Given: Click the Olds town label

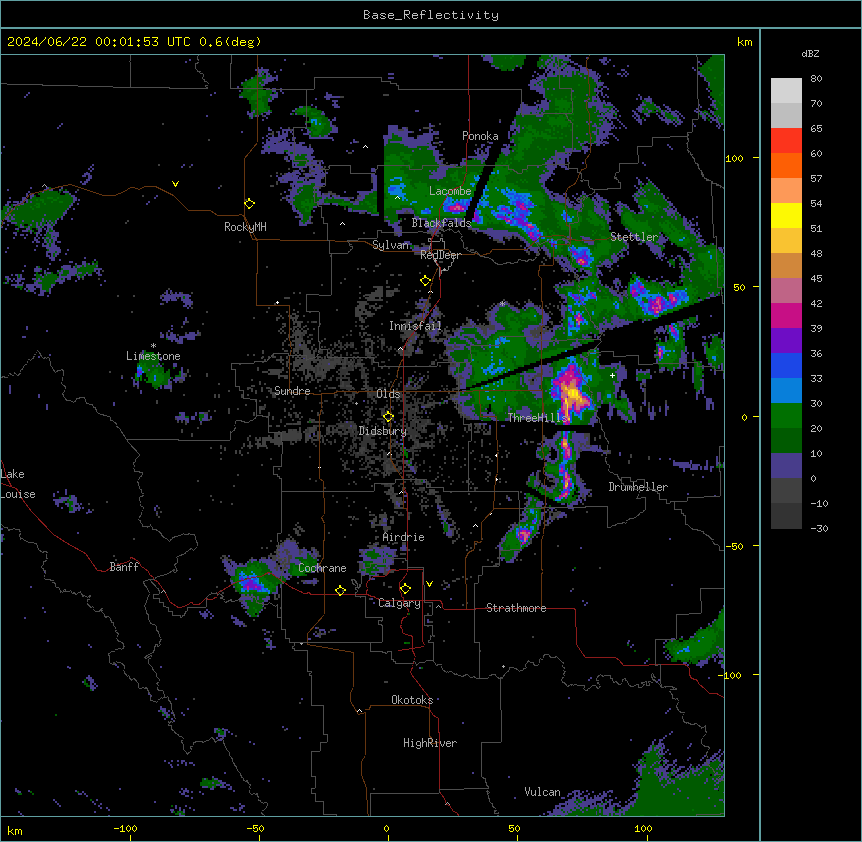Looking at the screenshot, I should click(x=388, y=394).
